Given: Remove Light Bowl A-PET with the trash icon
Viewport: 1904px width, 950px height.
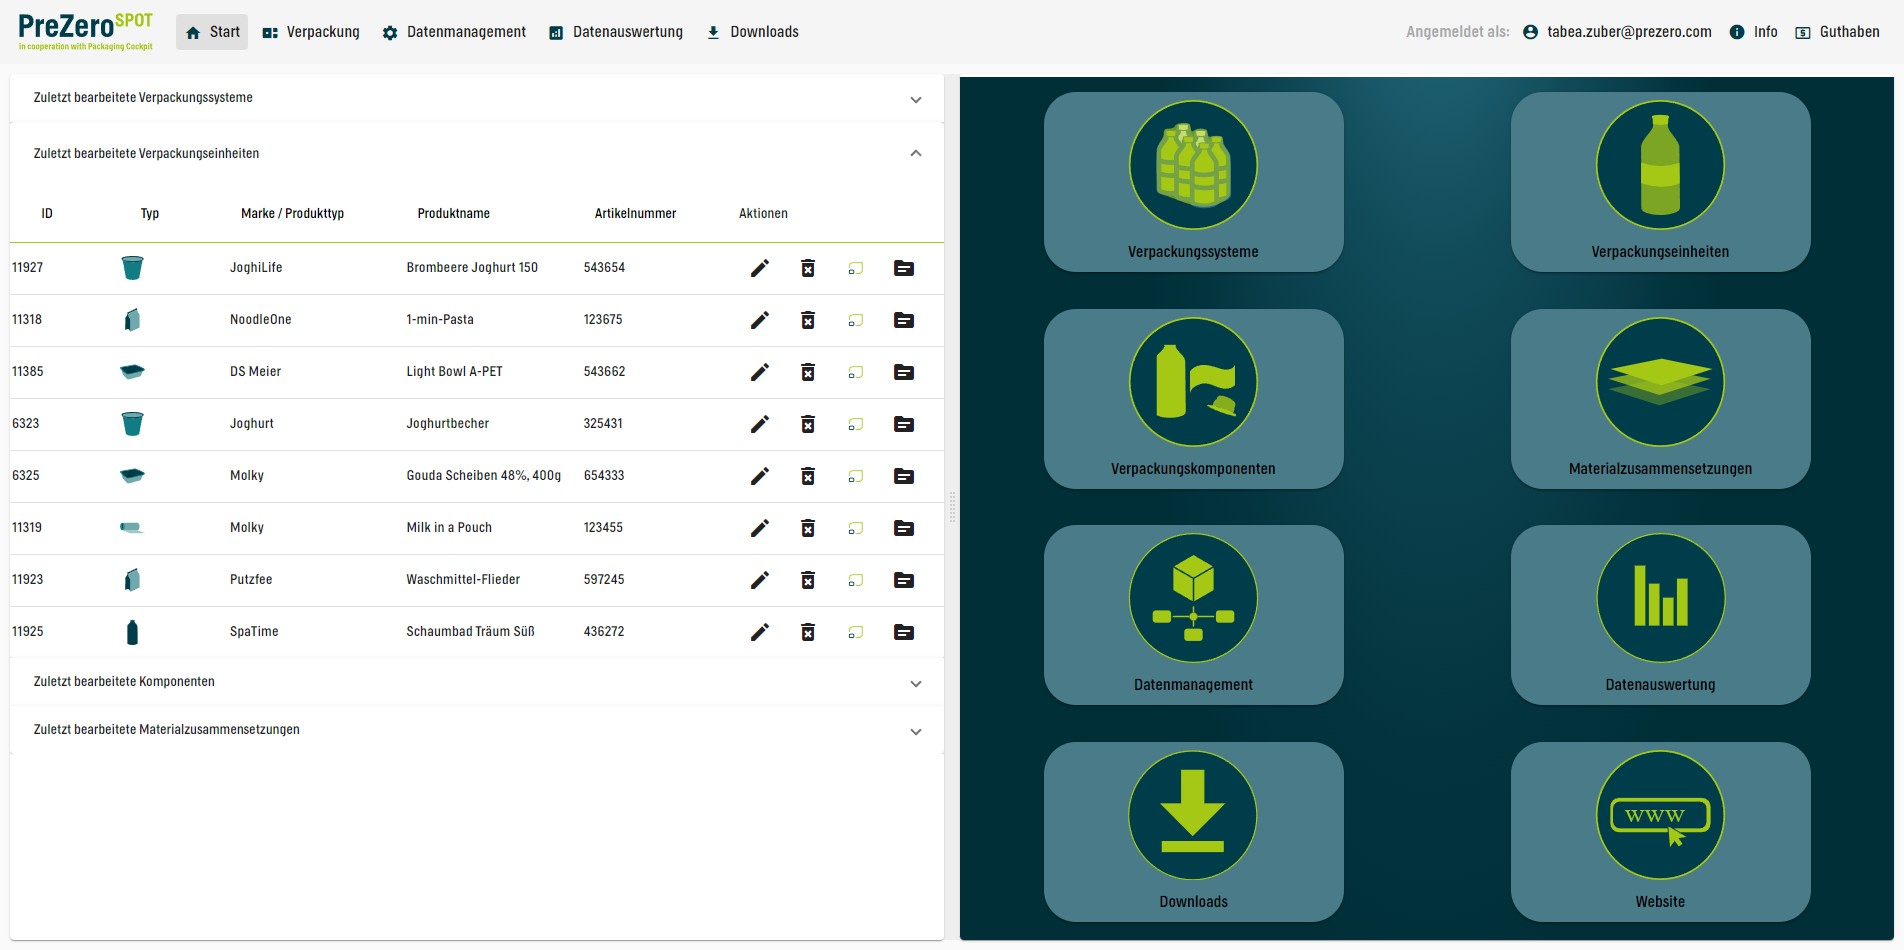Looking at the screenshot, I should [x=808, y=372].
